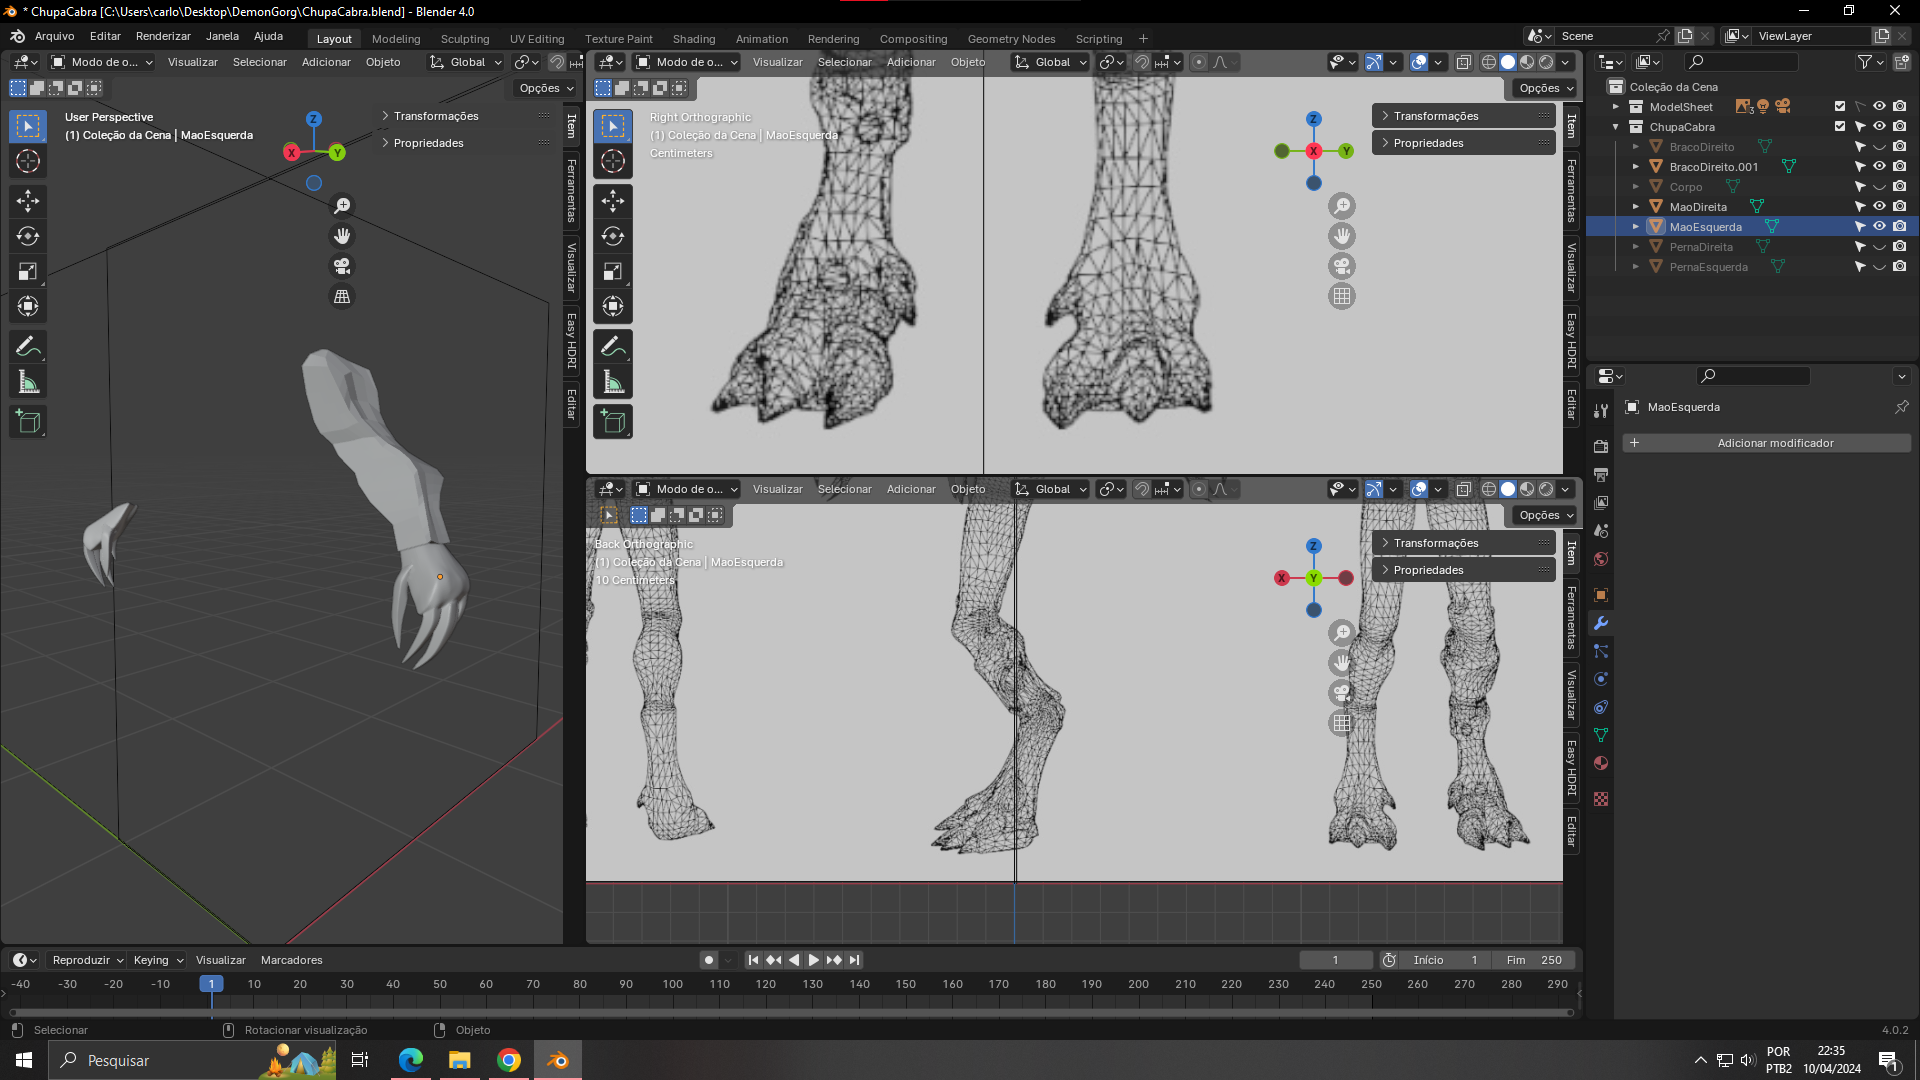Open the Renderizar menu
Screen dimensions: 1920x1080
pyautogui.click(x=163, y=36)
